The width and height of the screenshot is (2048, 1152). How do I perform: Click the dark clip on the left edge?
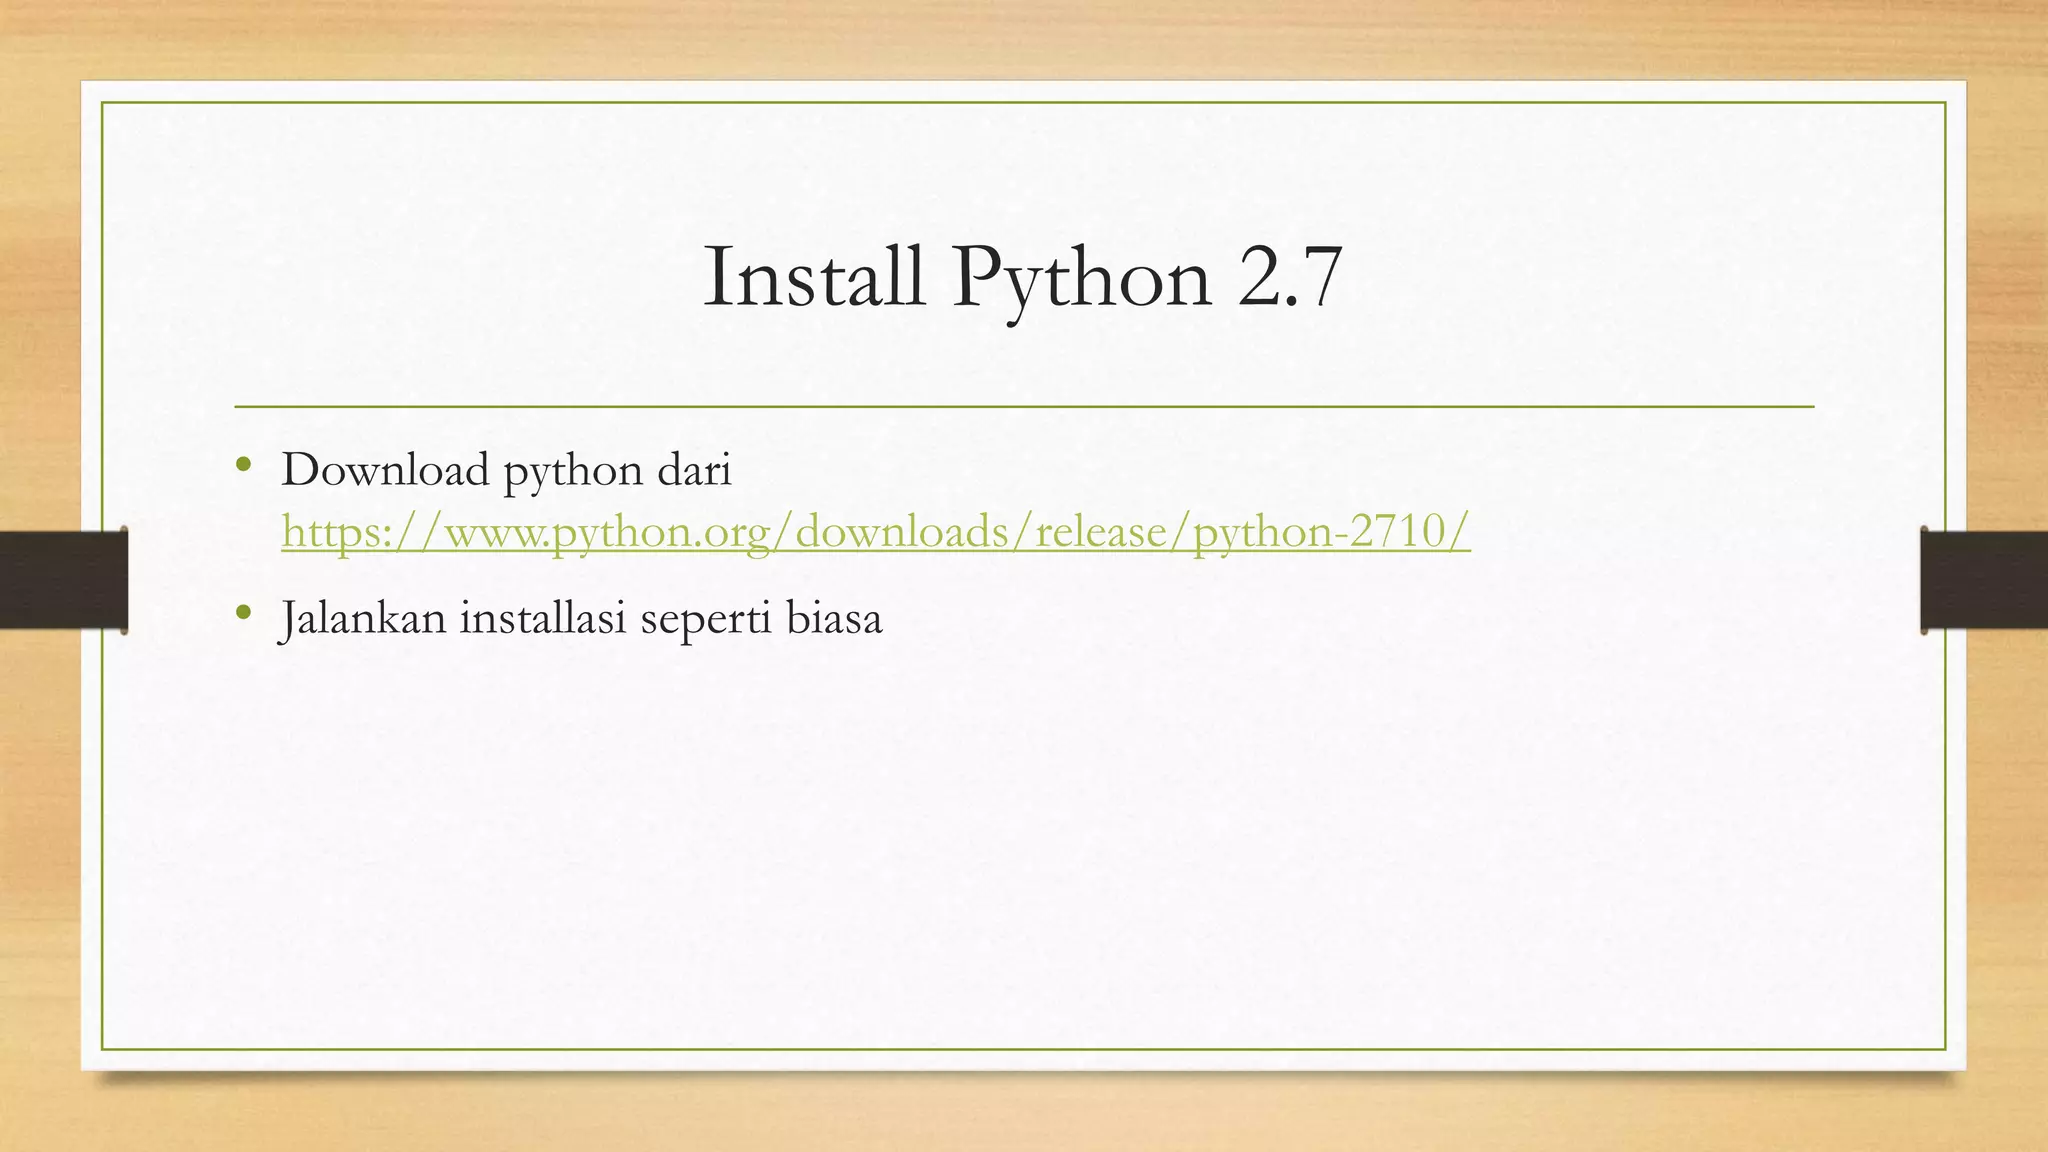point(64,580)
